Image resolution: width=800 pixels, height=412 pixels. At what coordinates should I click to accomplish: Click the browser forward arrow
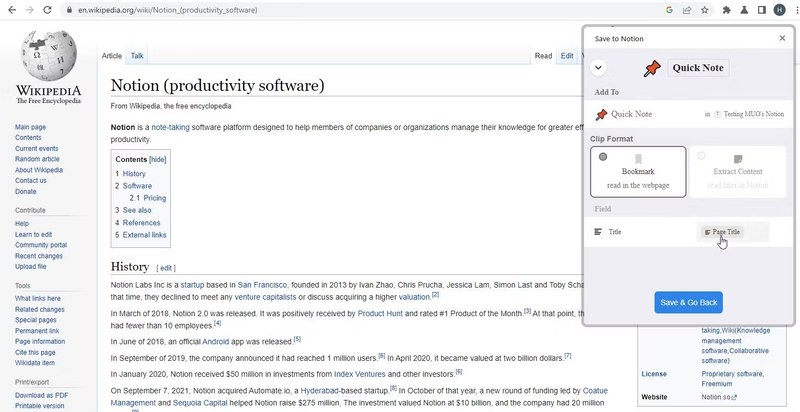pos(30,10)
